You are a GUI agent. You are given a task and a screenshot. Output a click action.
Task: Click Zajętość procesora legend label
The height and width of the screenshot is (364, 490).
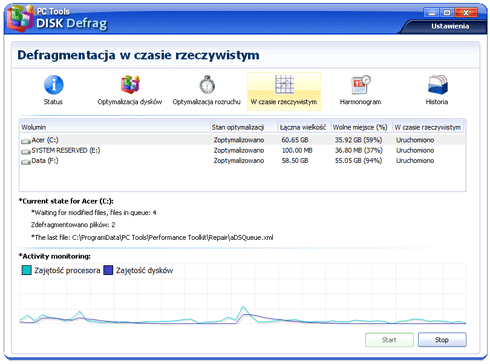point(67,270)
